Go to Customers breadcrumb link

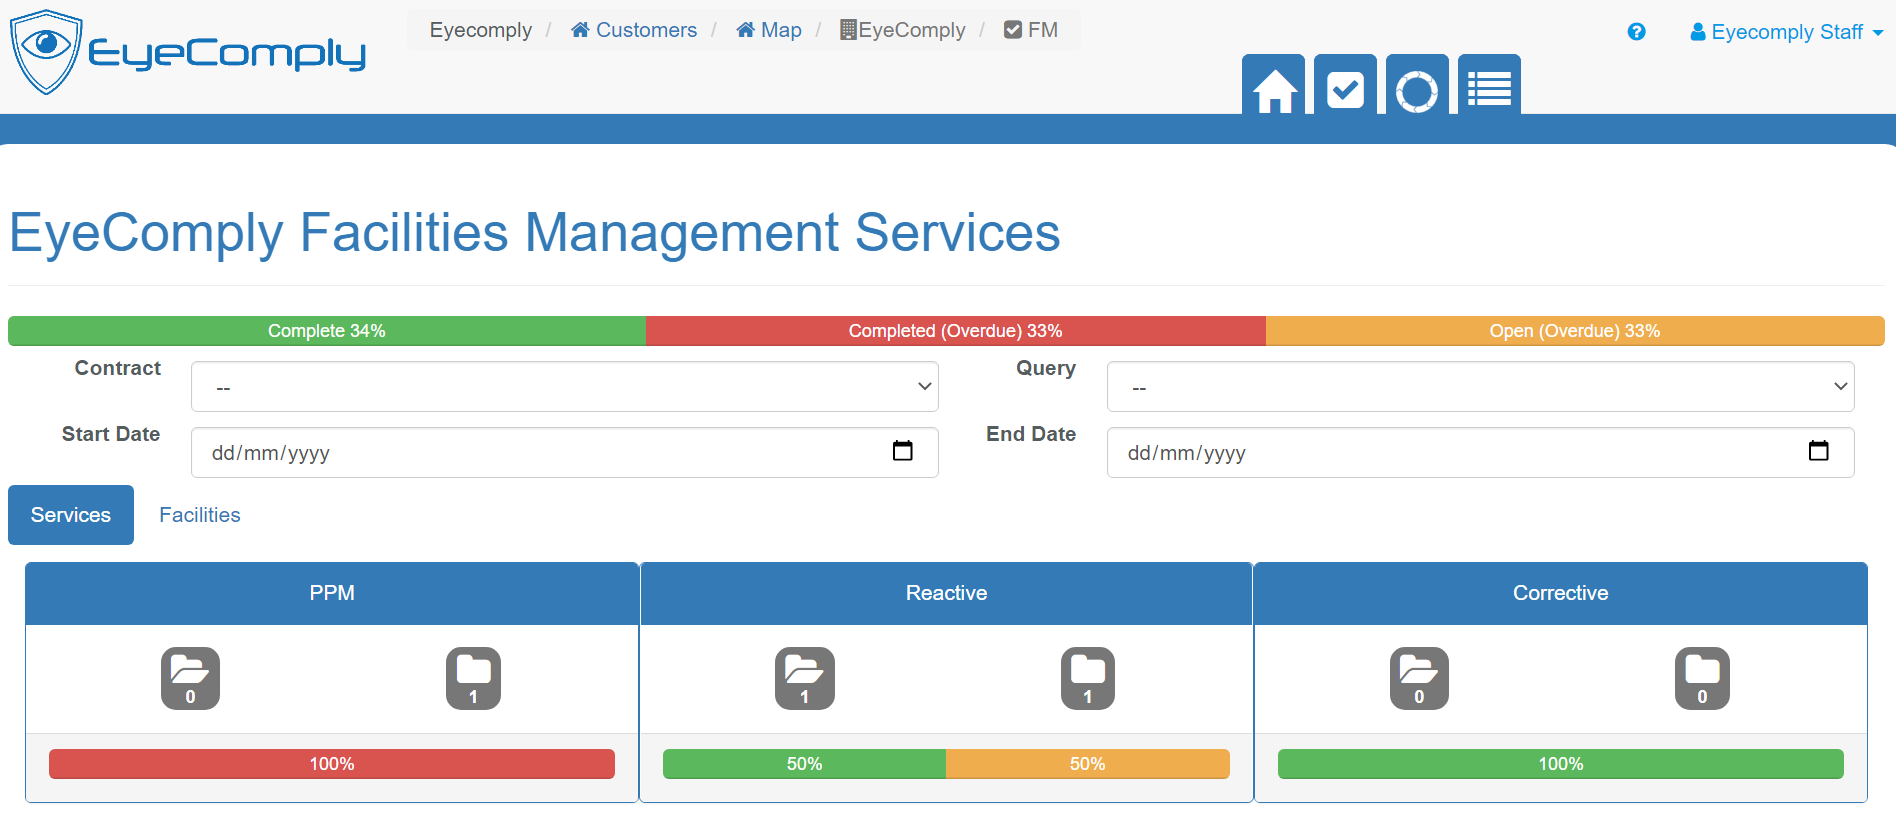(634, 30)
